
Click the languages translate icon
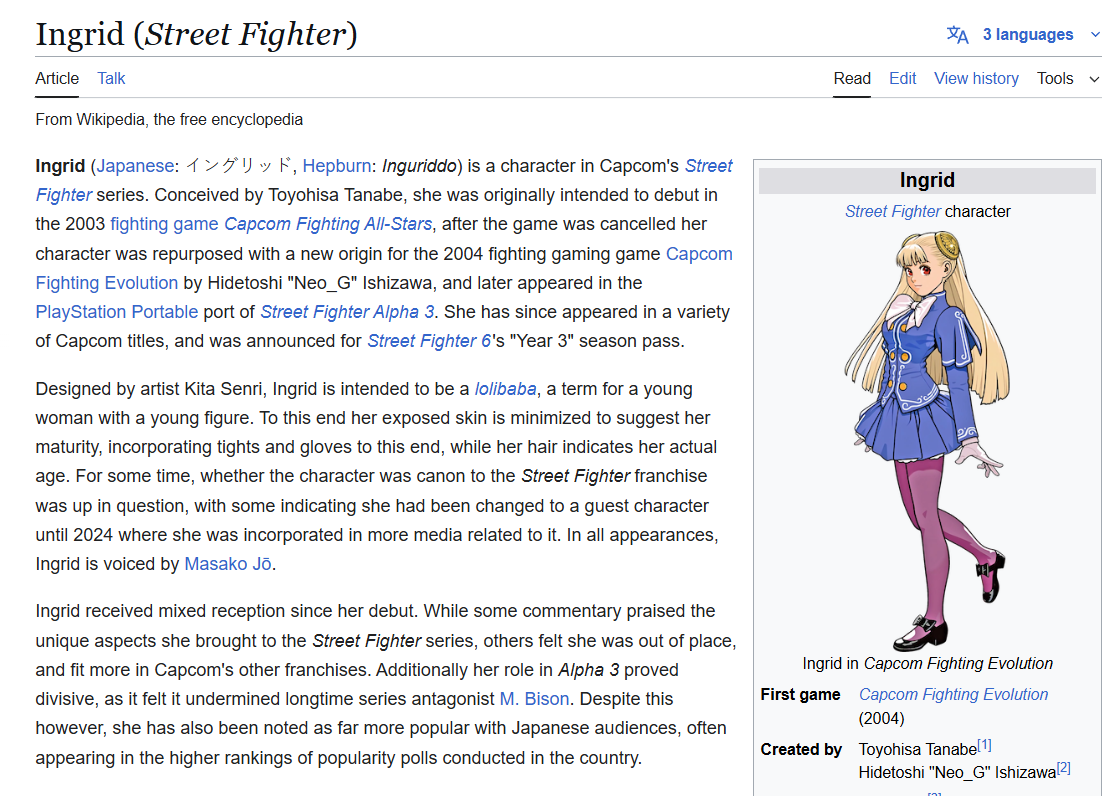click(x=957, y=34)
